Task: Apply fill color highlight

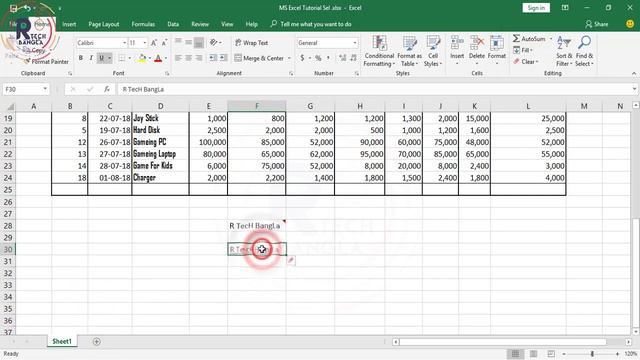Action: pyautogui.click(x=142, y=58)
